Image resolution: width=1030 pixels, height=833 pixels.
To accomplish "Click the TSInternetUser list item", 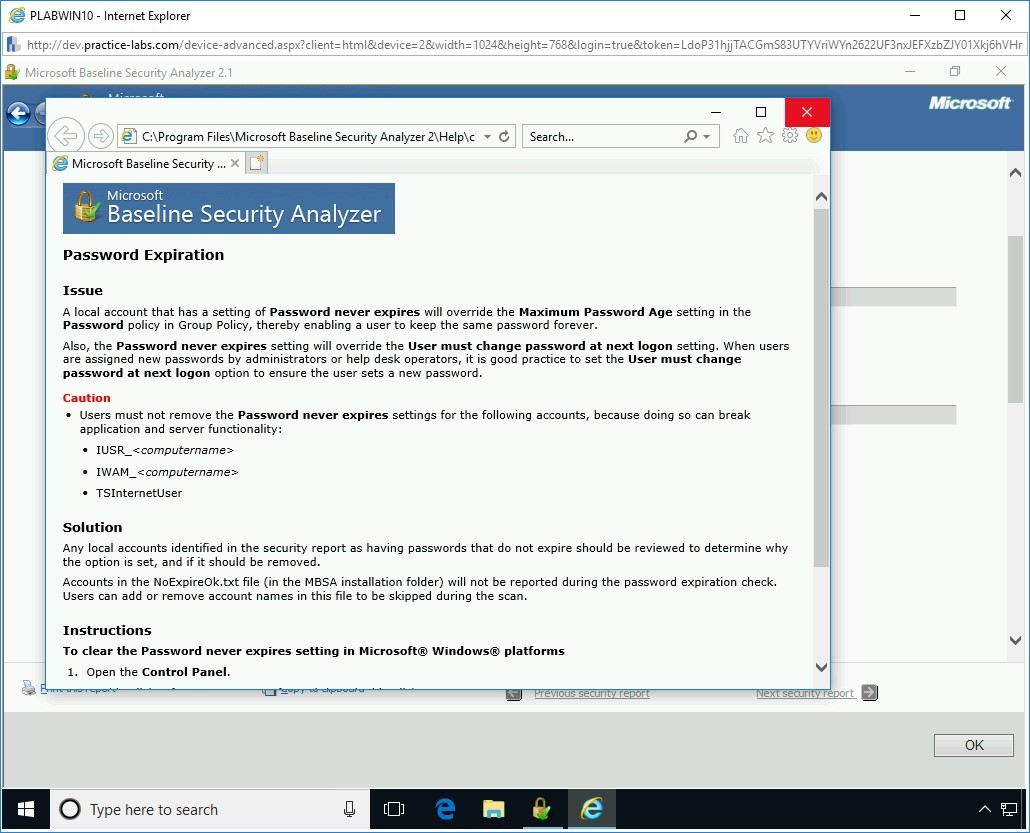I will 139,493.
